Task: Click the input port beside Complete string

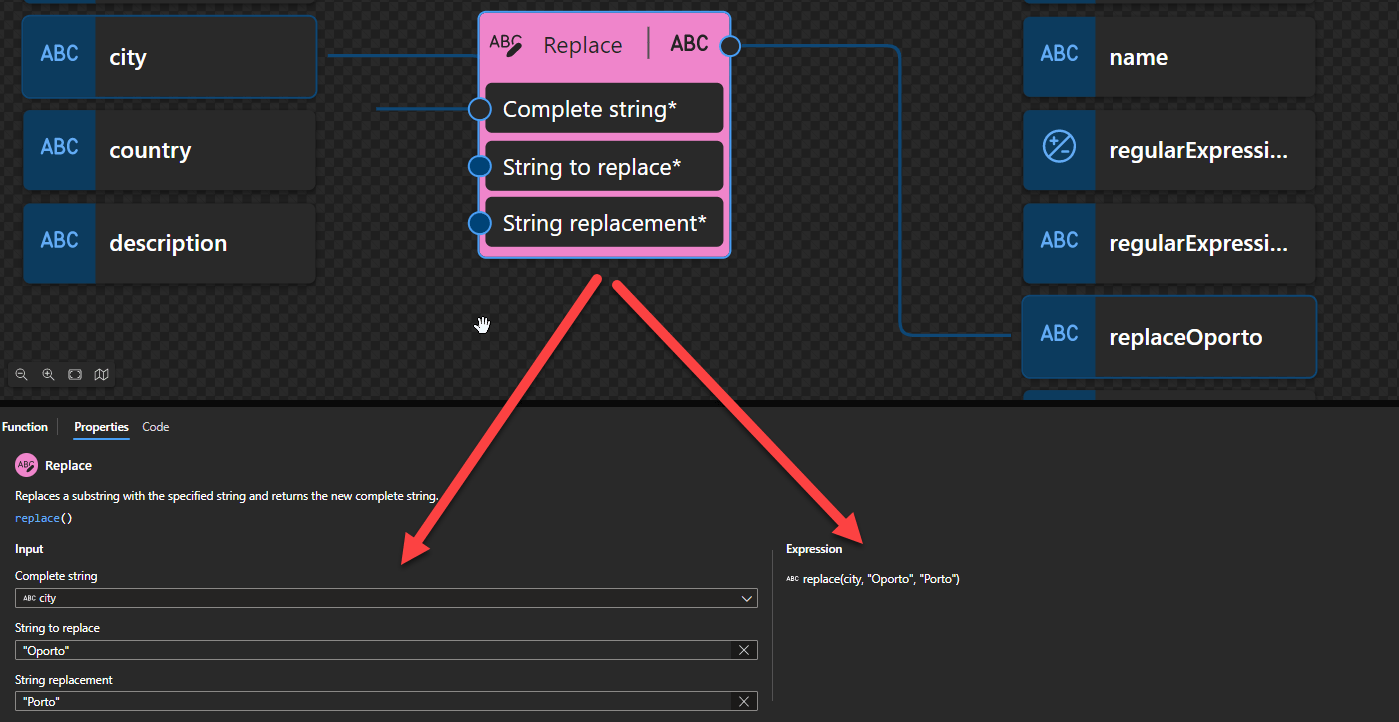Action: (480, 108)
